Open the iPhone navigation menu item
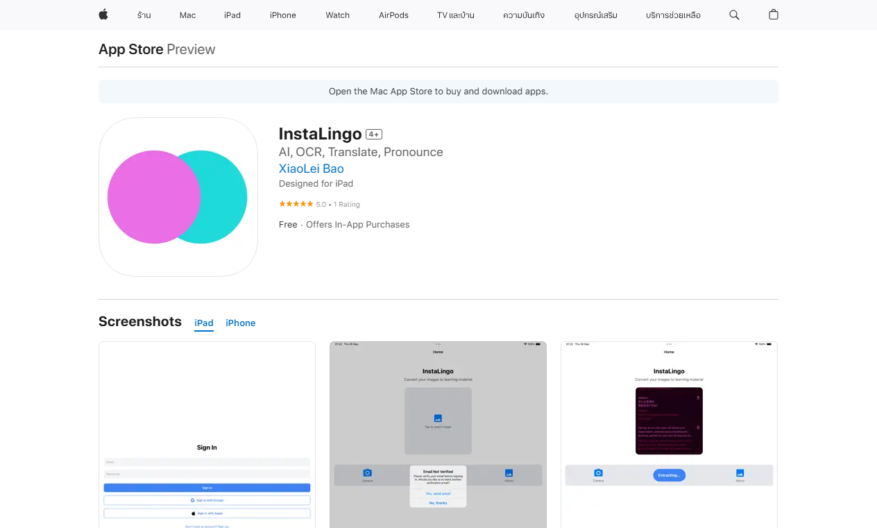This screenshot has height=528, width=877. pos(282,15)
